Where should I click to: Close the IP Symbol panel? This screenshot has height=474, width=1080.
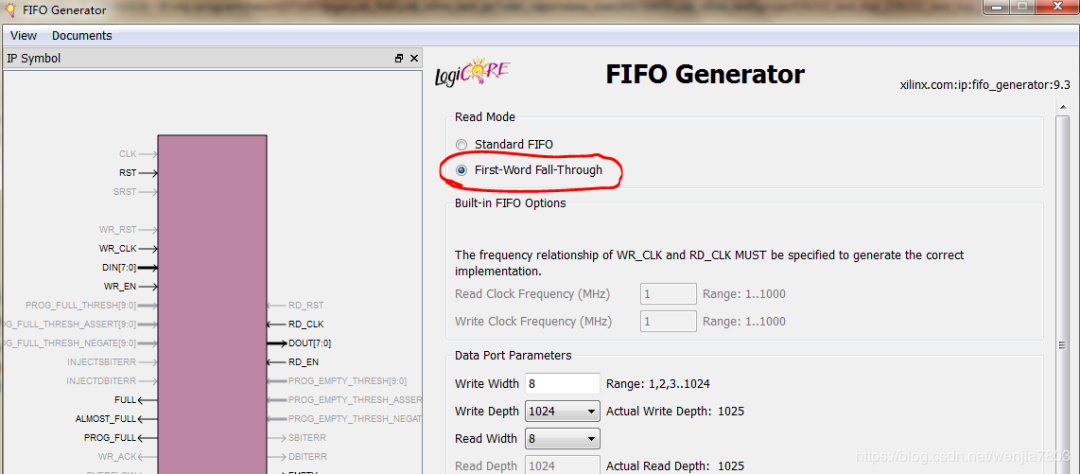413,59
